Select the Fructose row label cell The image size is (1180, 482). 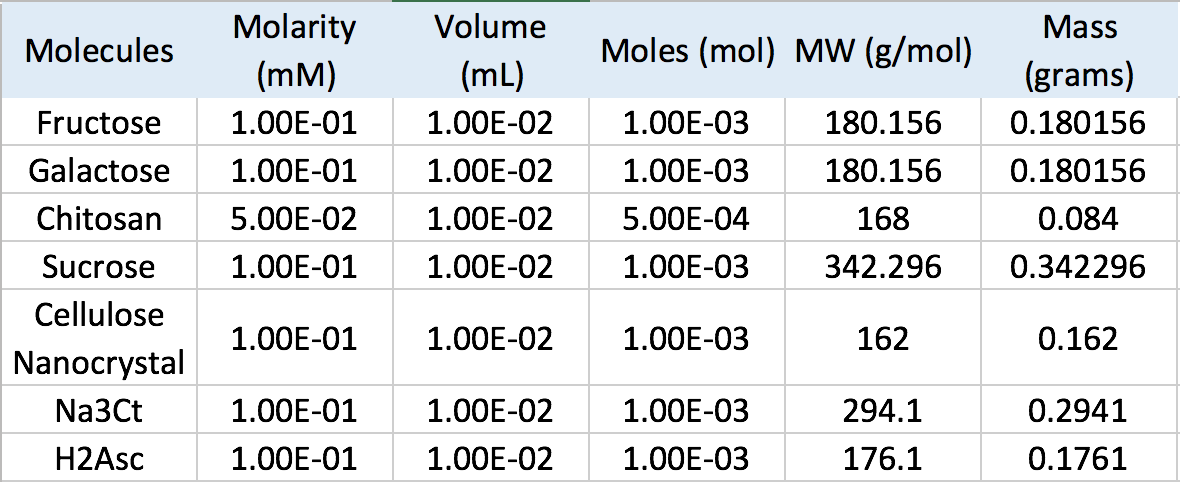99,123
